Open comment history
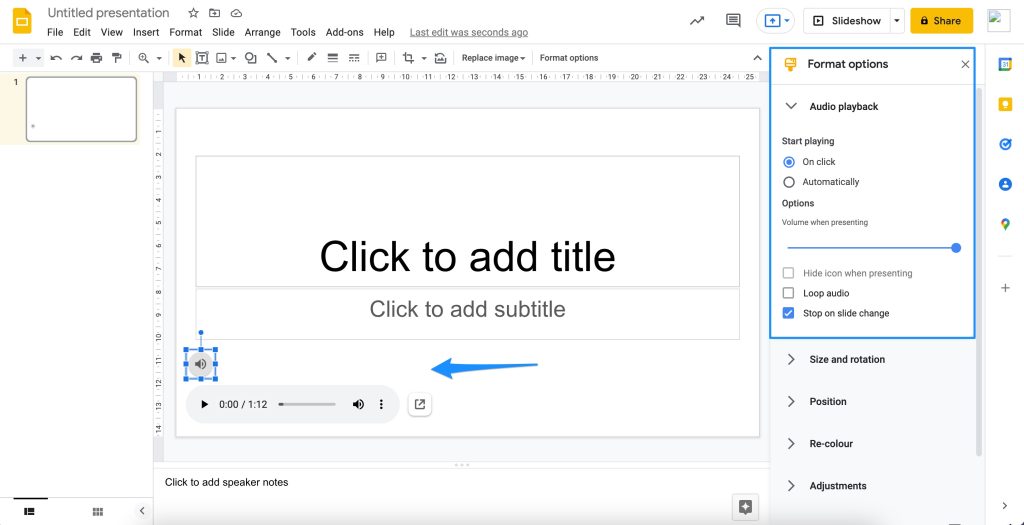The height and width of the screenshot is (525, 1024). click(733, 20)
